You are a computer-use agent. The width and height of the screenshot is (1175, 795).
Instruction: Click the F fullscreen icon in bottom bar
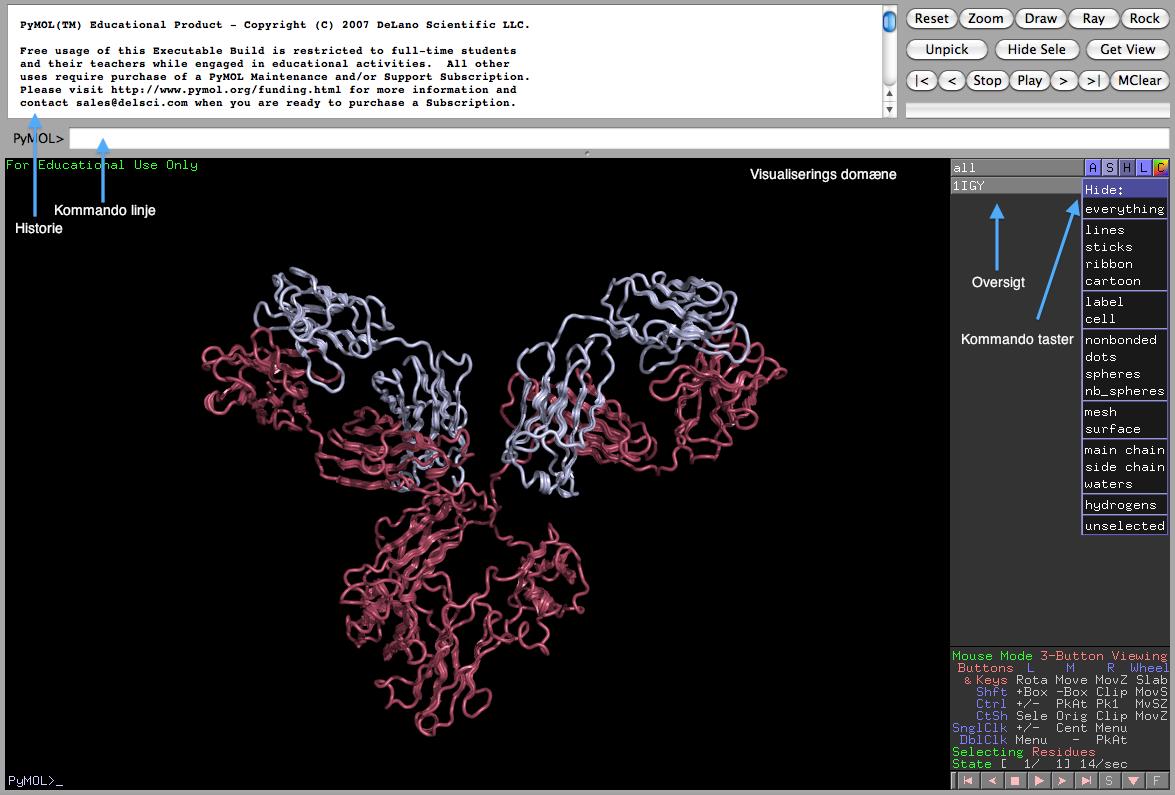(x=1156, y=780)
